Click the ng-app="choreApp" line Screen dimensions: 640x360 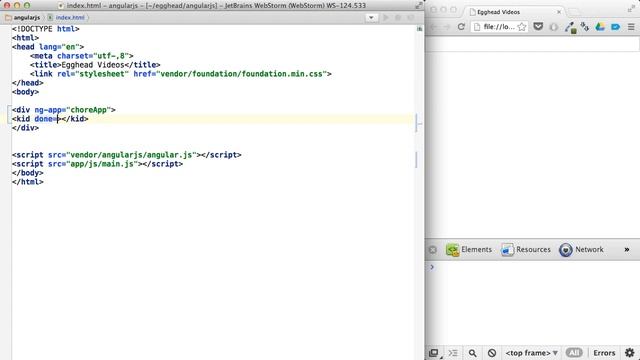(x=64, y=110)
